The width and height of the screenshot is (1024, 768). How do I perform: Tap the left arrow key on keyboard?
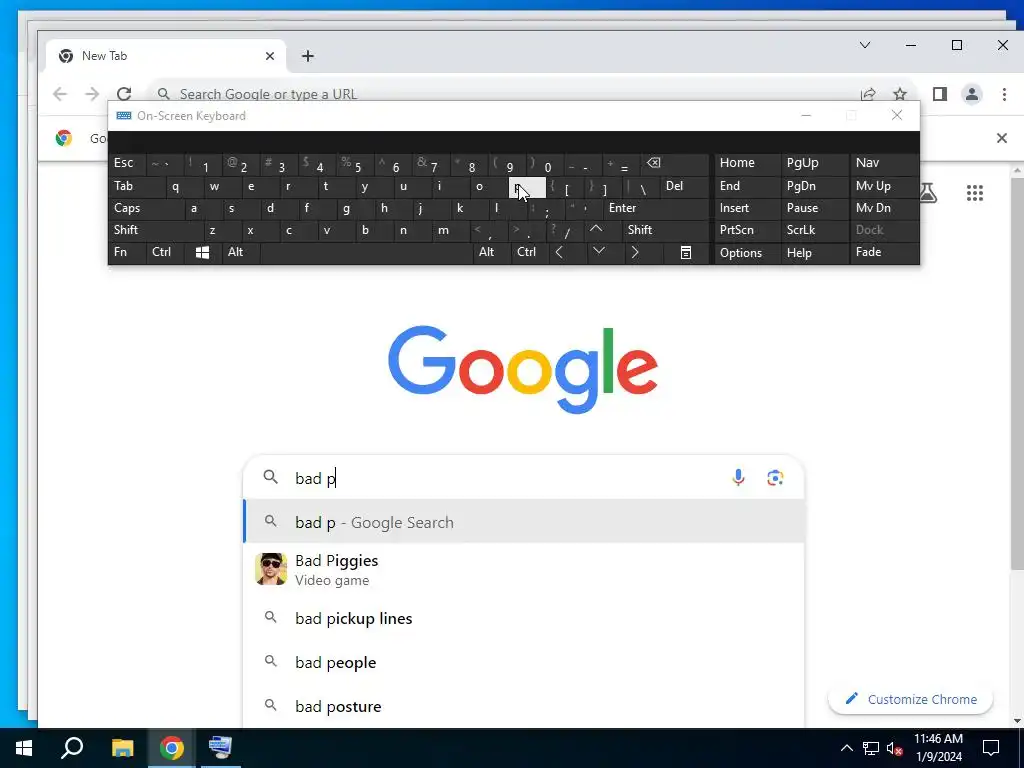tap(560, 252)
